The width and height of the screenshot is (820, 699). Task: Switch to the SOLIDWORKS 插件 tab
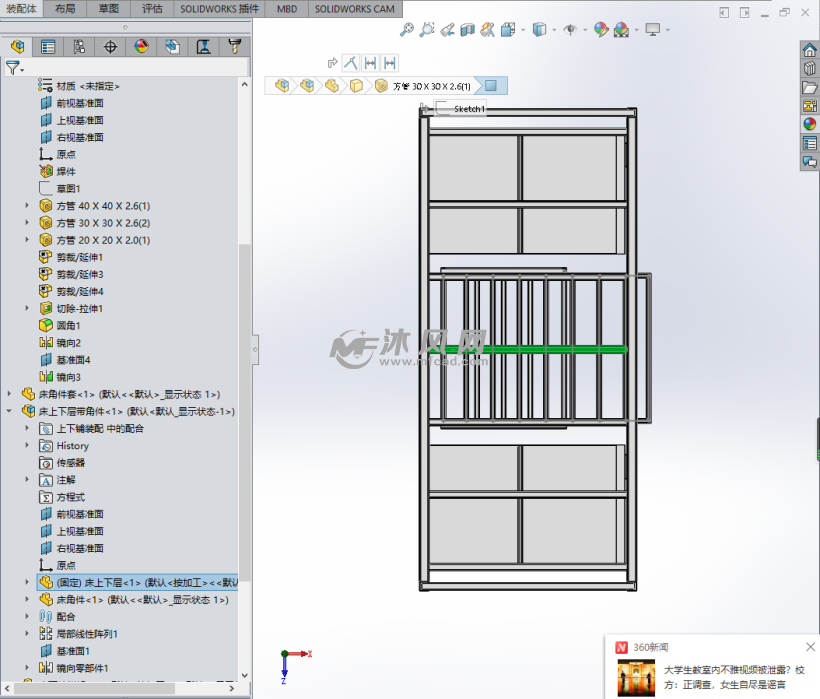pos(220,9)
